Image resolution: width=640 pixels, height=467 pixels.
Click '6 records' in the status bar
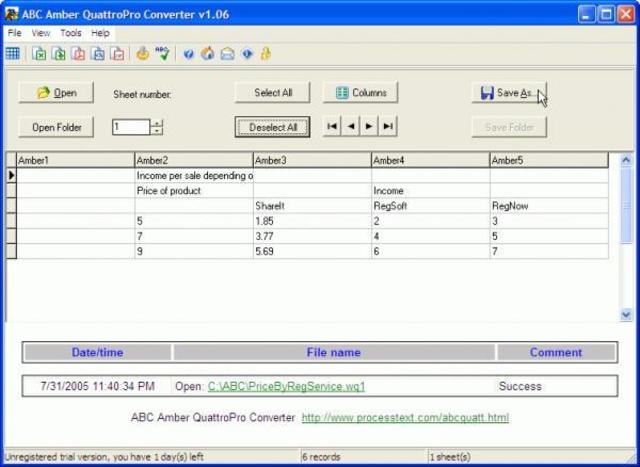tap(321, 457)
